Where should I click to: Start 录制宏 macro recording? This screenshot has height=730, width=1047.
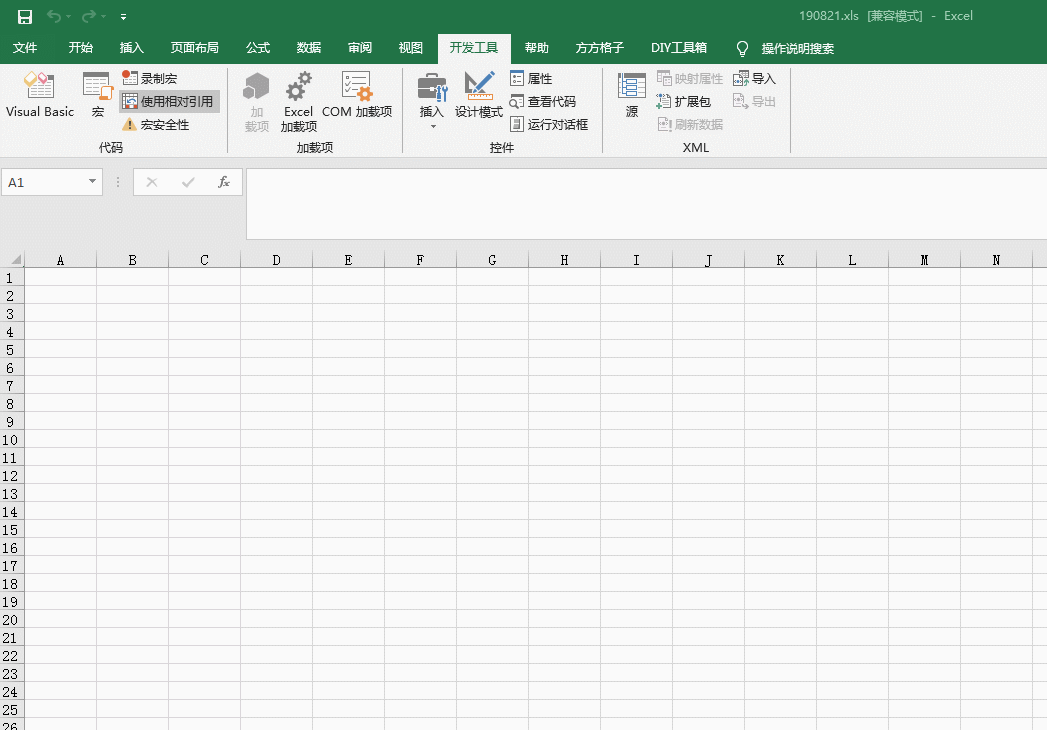click(150, 78)
